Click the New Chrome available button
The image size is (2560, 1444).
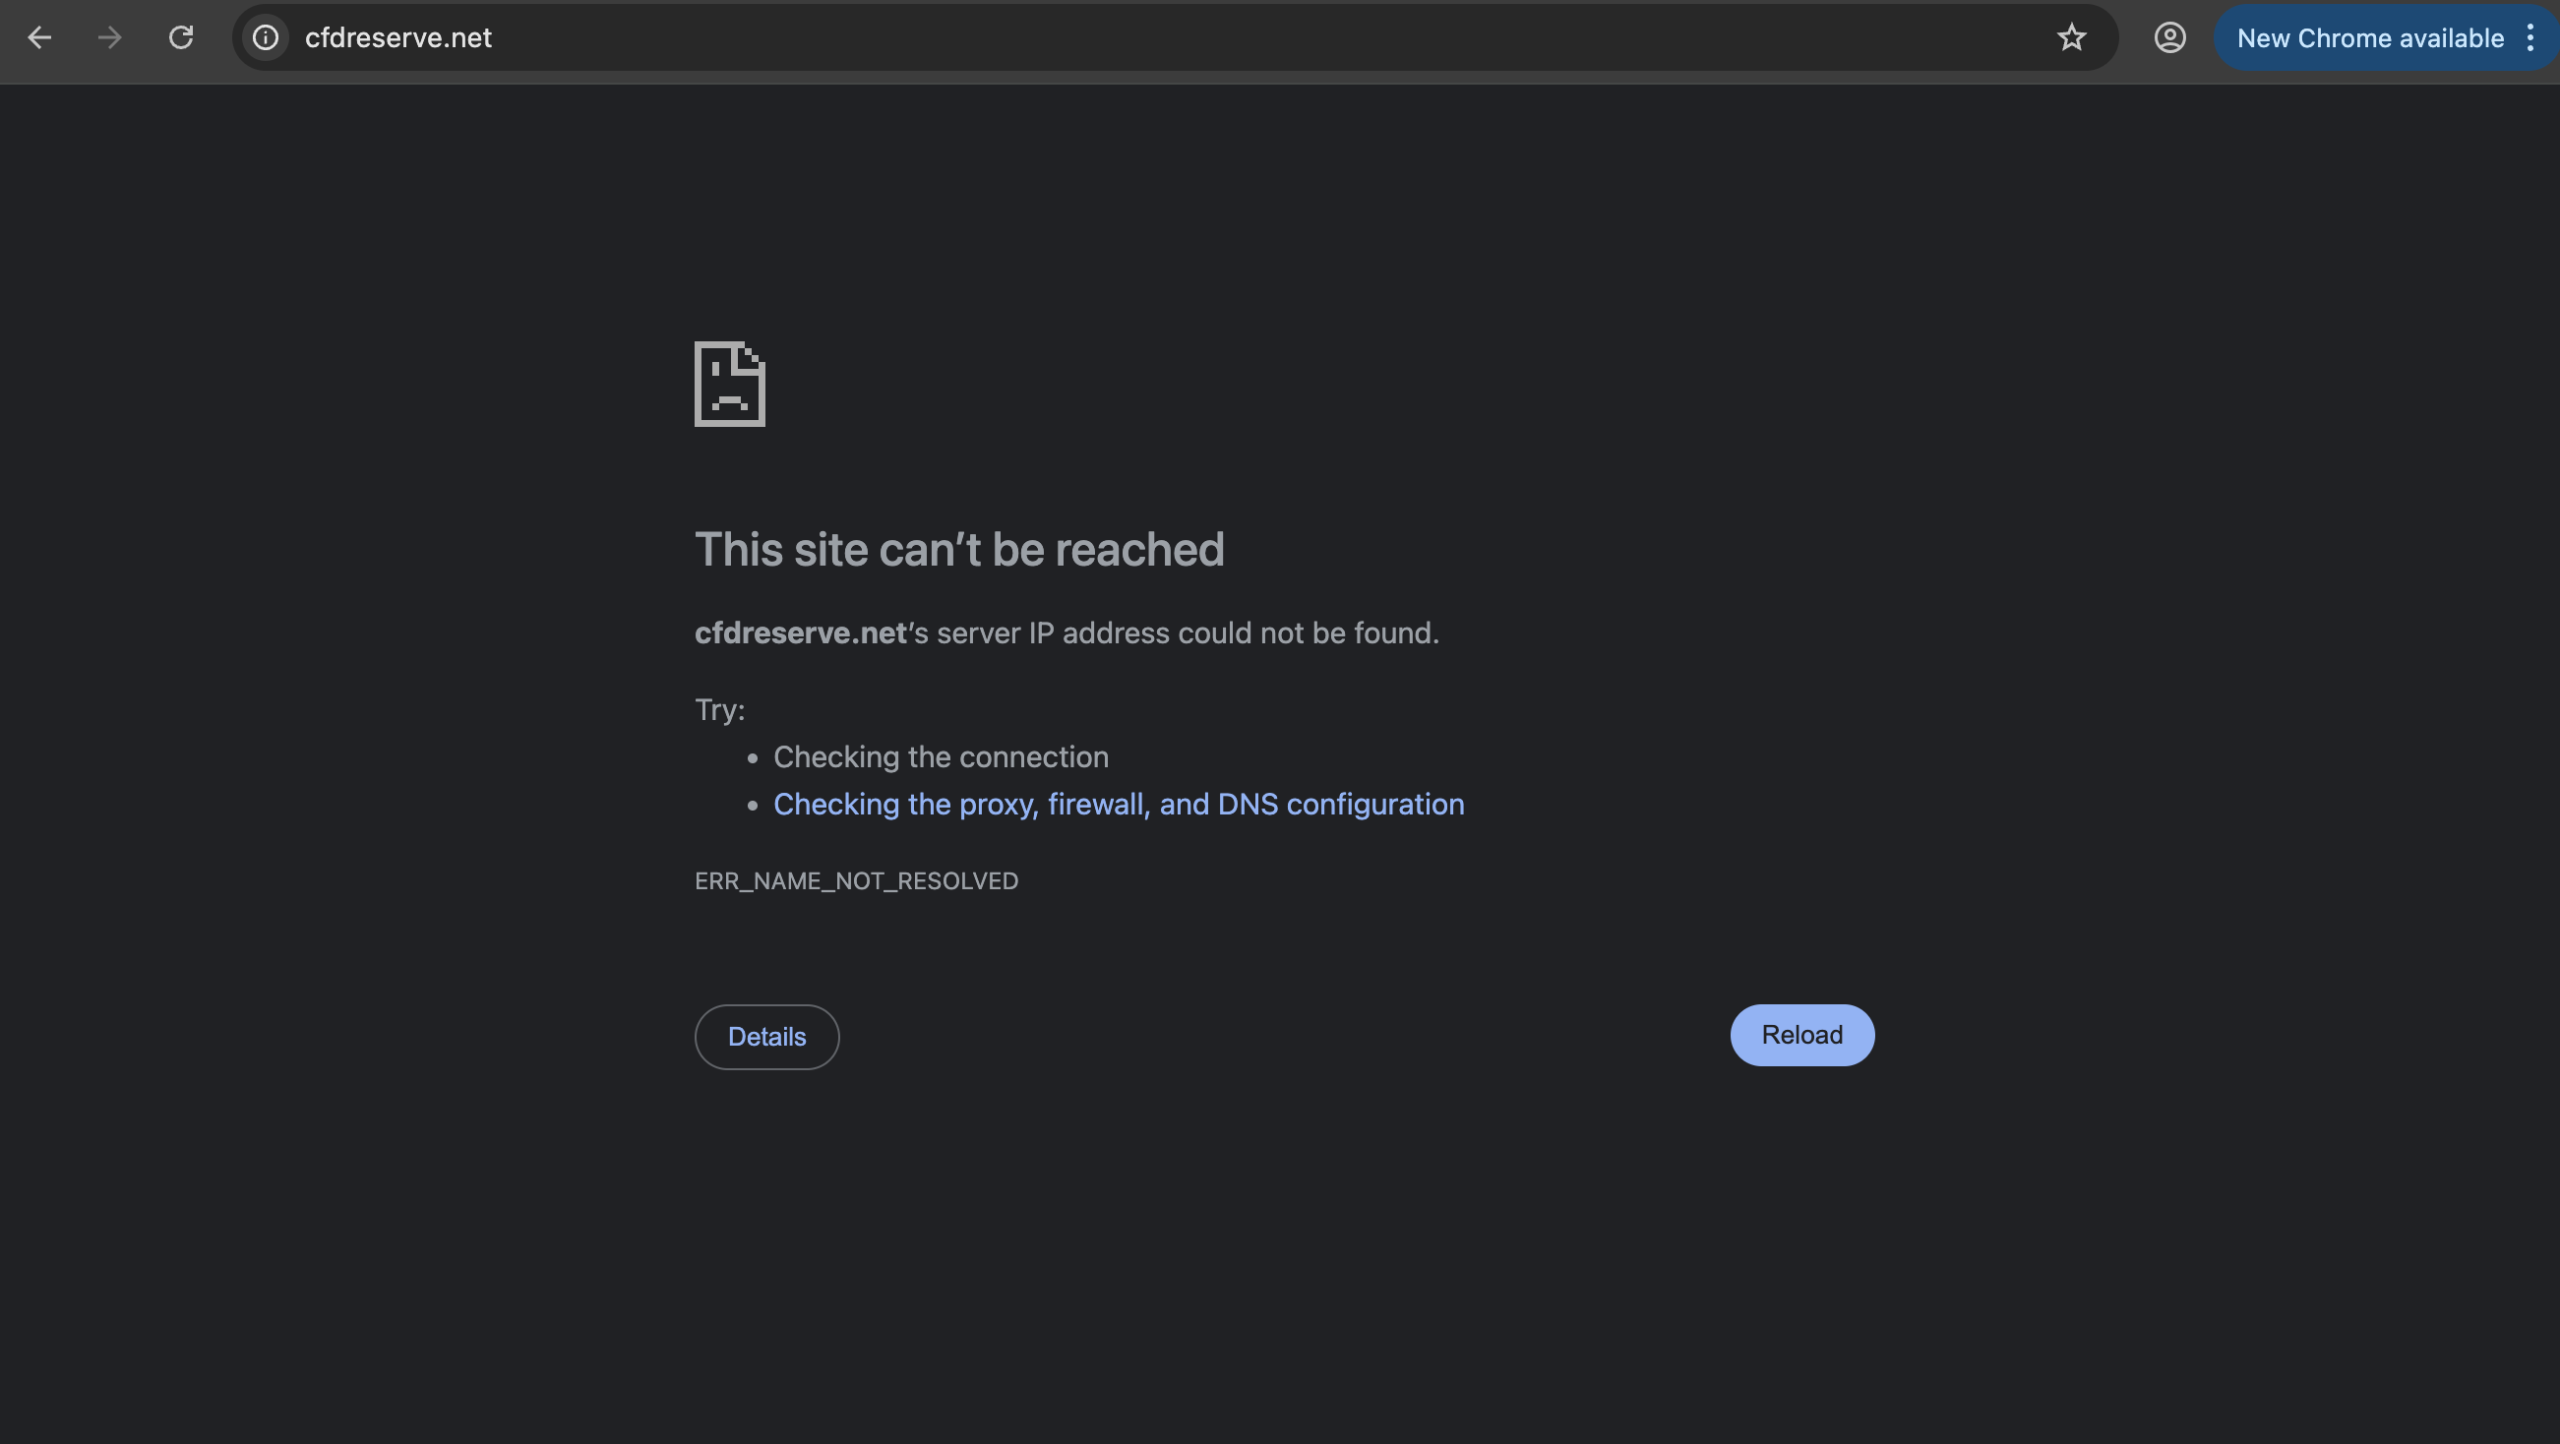2369,38
